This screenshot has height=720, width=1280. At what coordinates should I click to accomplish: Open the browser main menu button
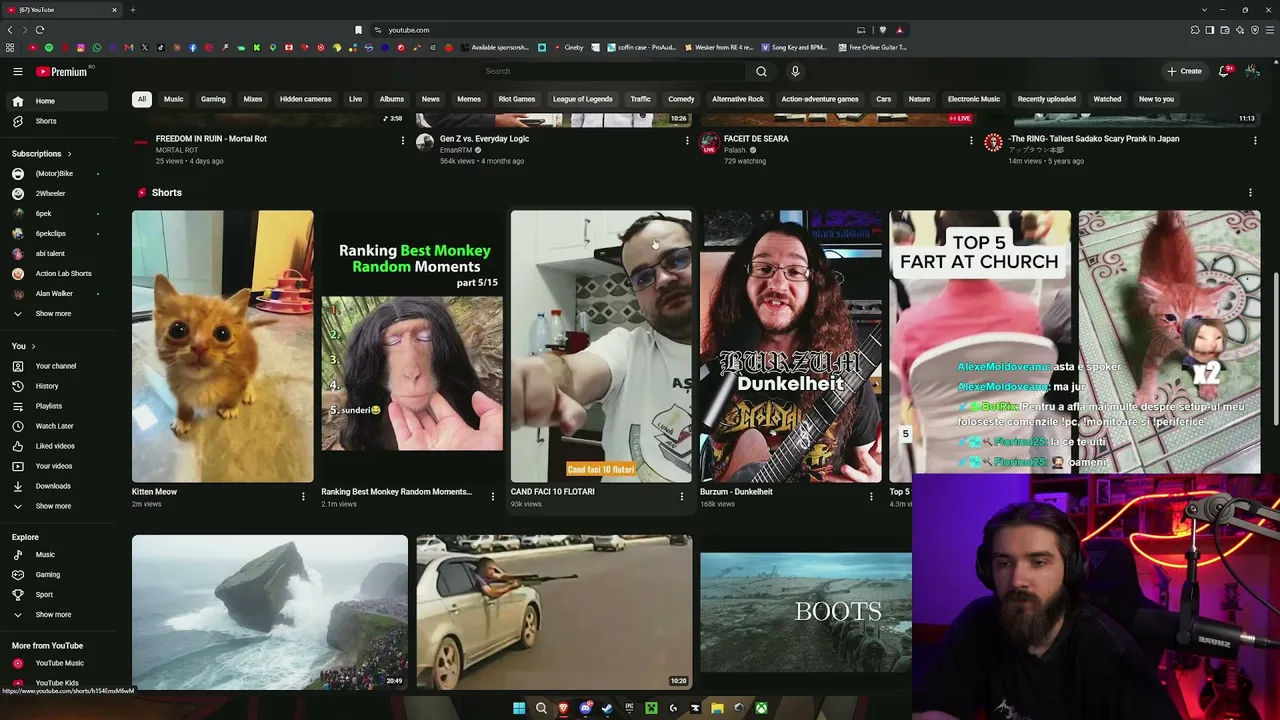(x=1270, y=30)
